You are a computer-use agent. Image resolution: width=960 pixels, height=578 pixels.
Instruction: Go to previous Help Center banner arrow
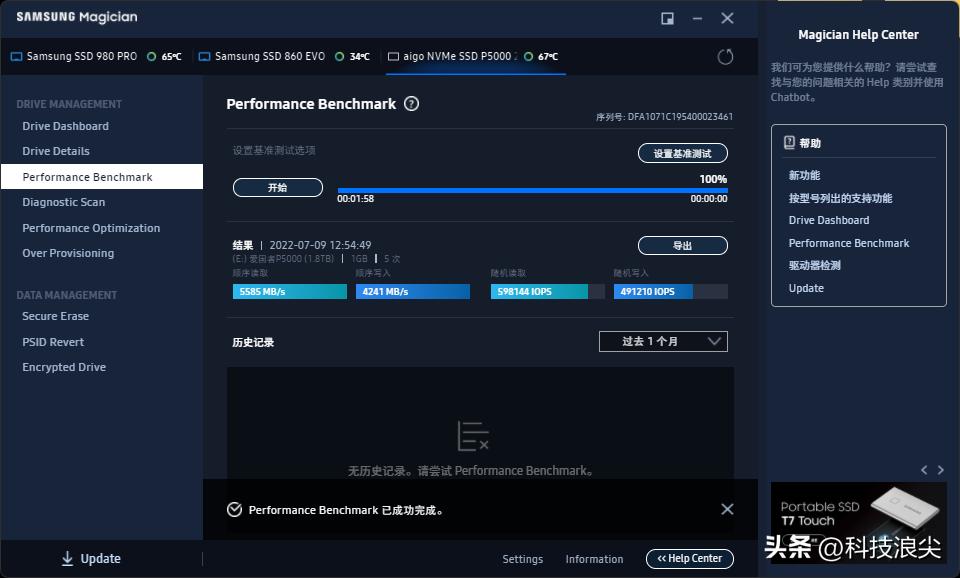coord(924,470)
